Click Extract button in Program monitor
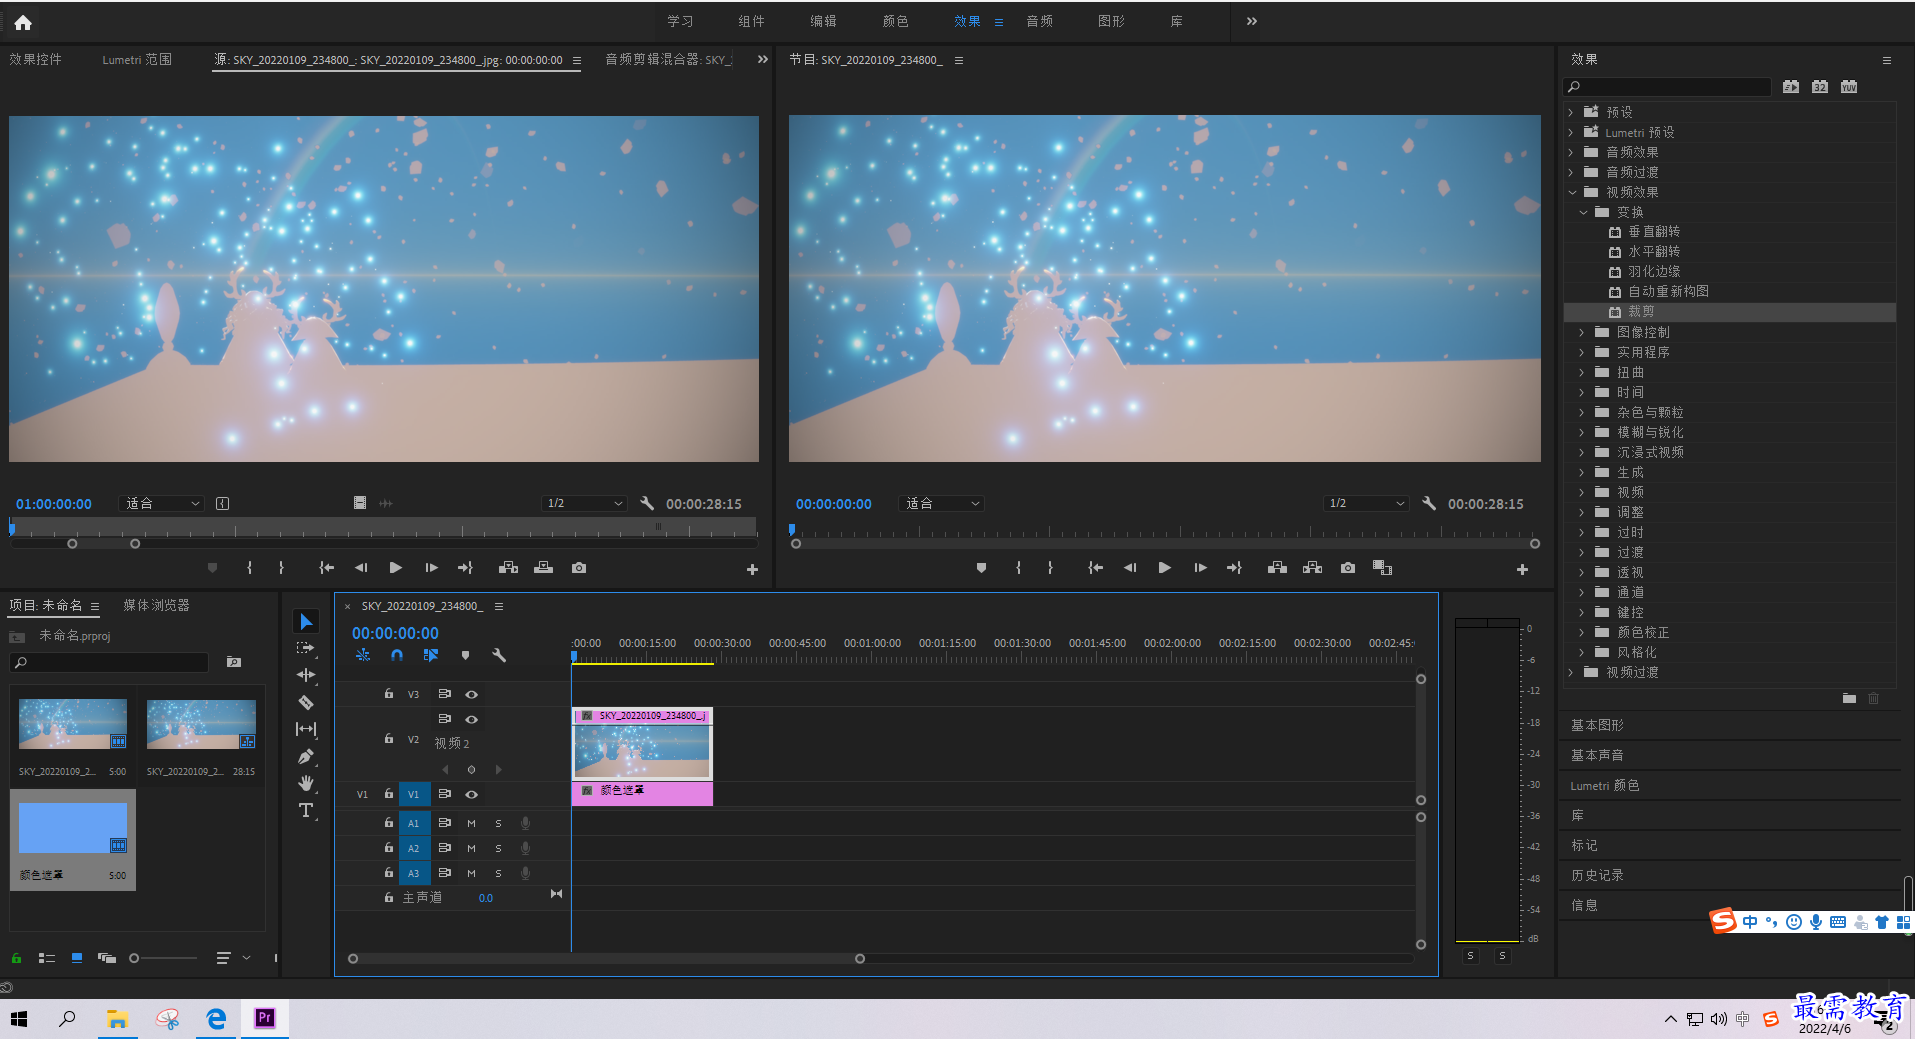 1312,568
